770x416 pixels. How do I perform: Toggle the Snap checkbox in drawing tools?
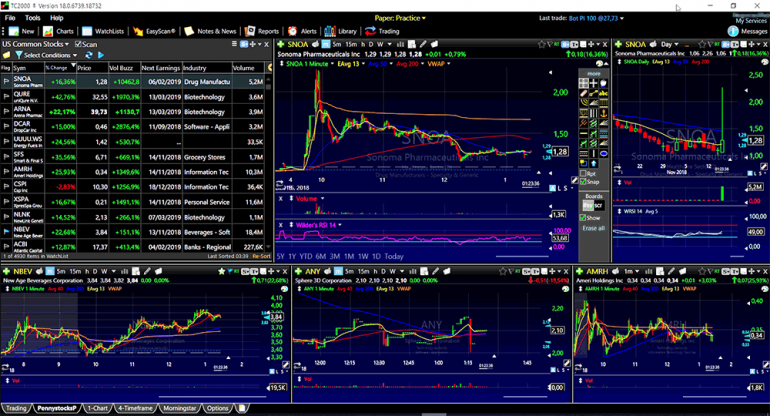(583, 182)
